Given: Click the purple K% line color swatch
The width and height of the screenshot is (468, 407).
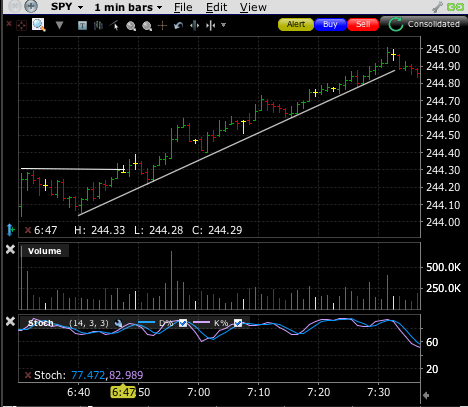Looking at the screenshot, I should pos(202,322).
